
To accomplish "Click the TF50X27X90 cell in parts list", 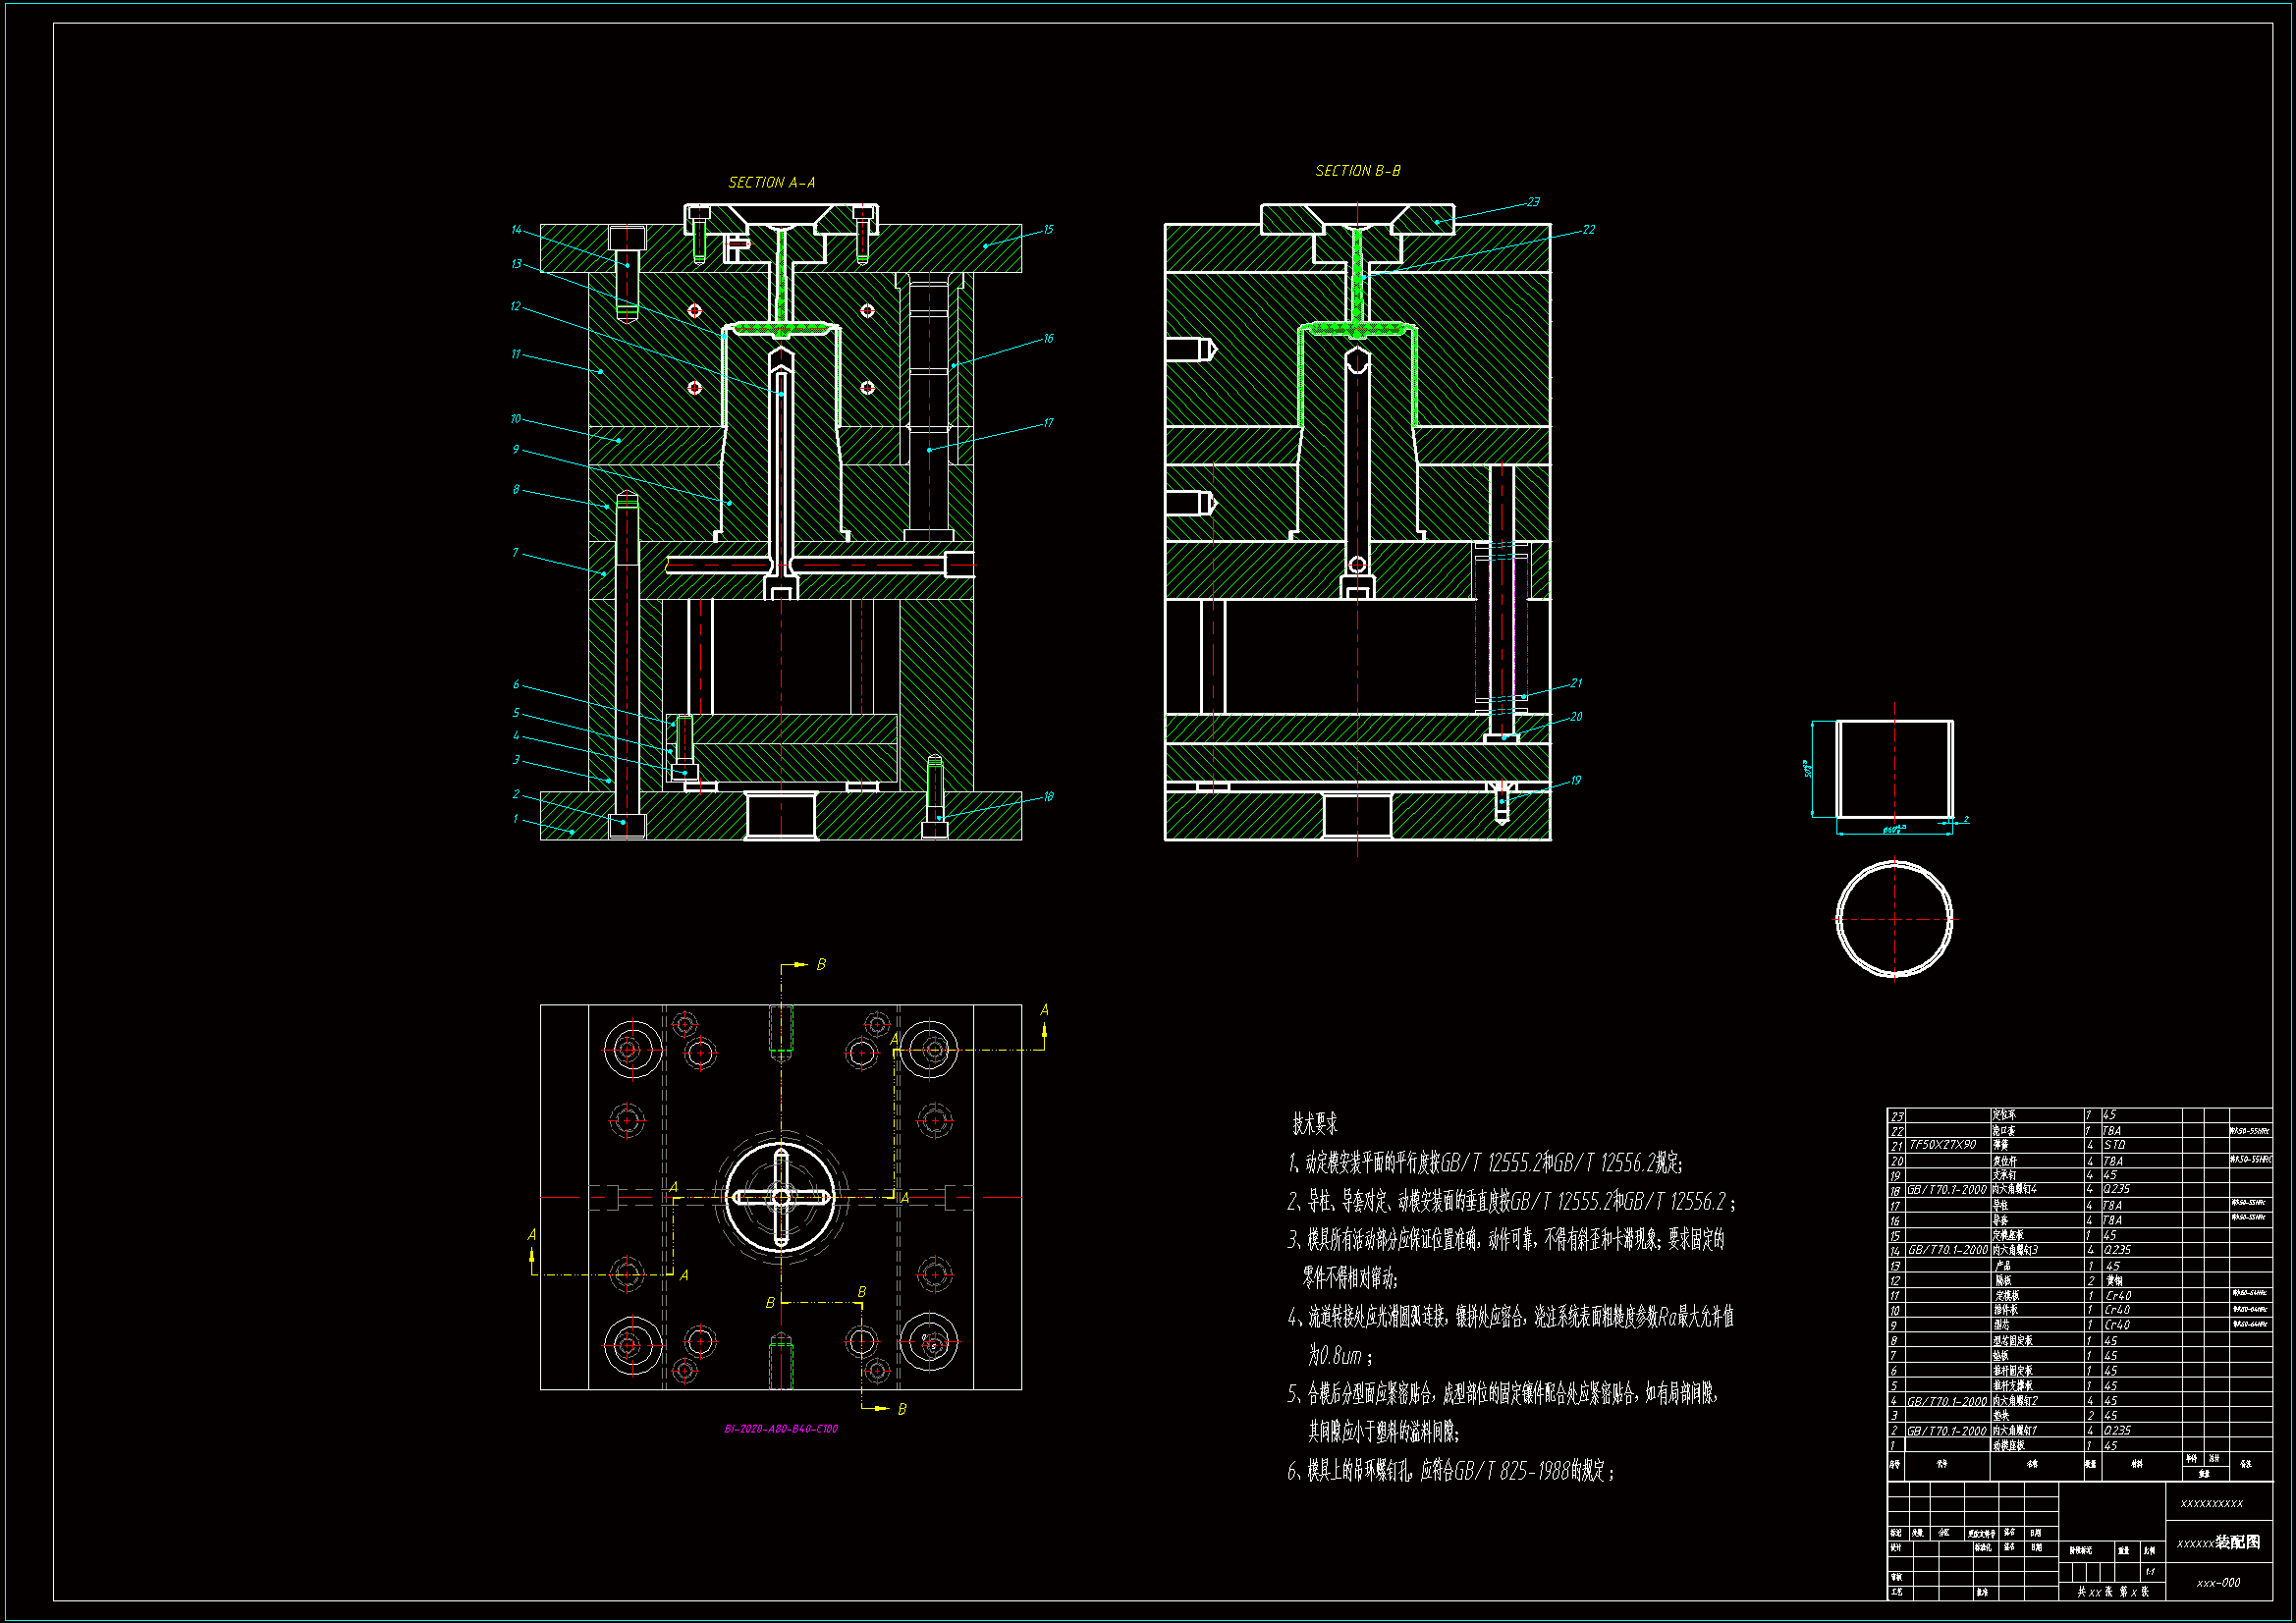I will tap(1942, 1145).
